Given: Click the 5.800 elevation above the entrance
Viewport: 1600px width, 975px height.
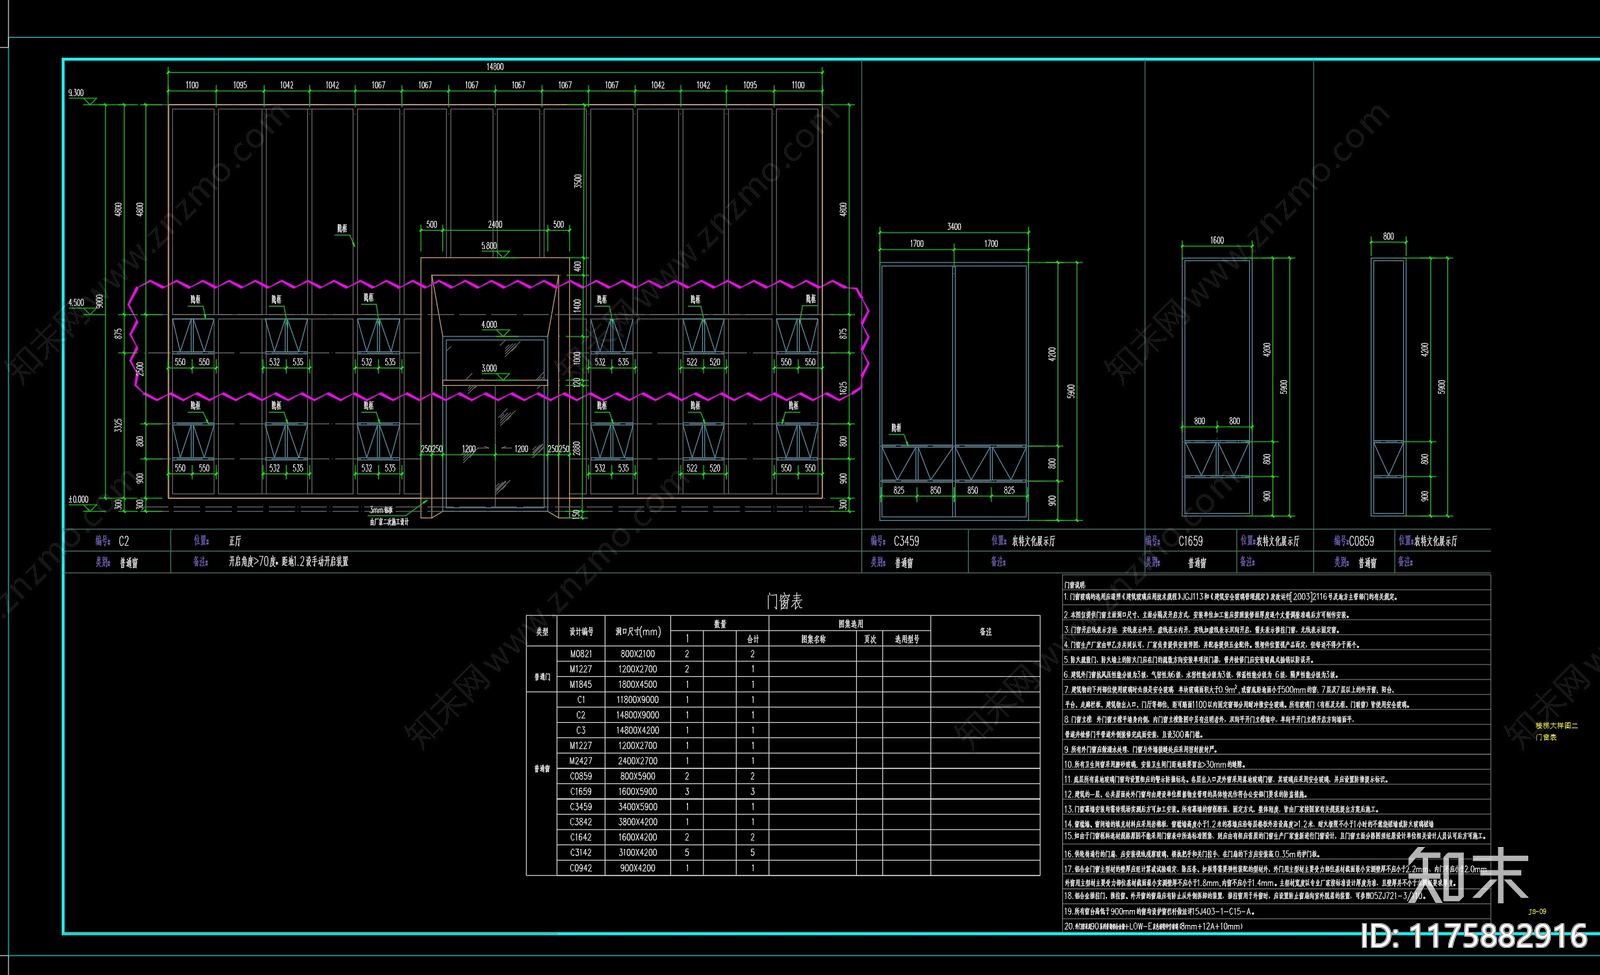Looking at the screenshot, I should (x=489, y=246).
